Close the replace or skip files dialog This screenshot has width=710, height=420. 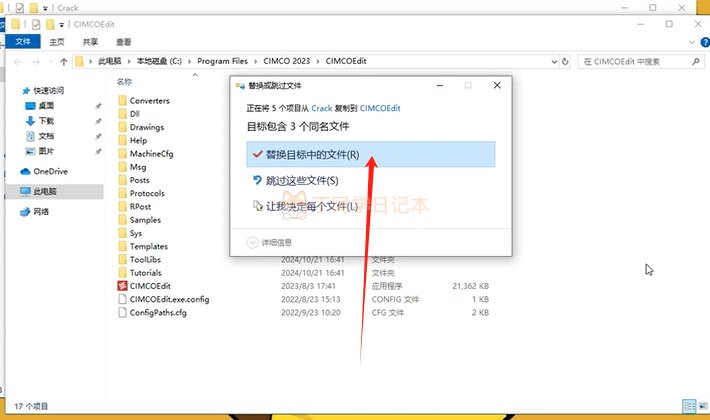tap(497, 86)
